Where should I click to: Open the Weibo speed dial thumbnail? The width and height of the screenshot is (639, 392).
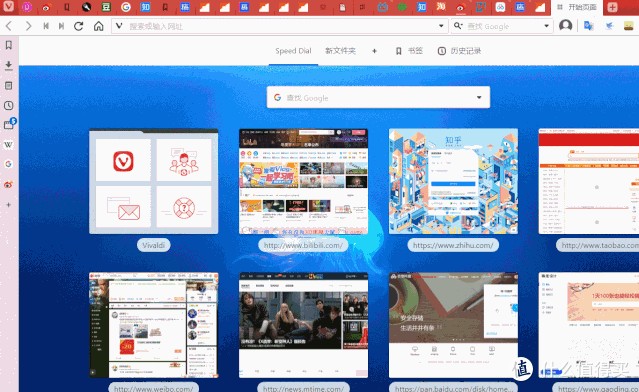click(154, 325)
